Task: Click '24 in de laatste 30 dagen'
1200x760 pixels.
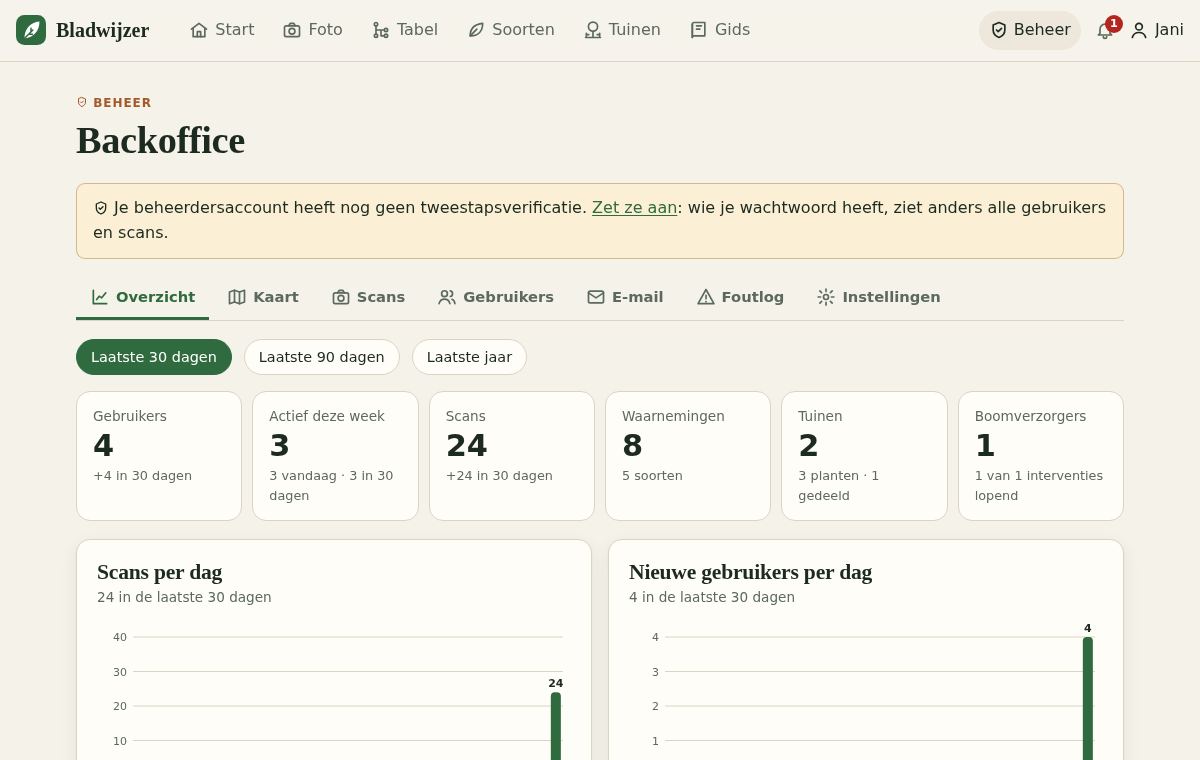Action: [184, 597]
